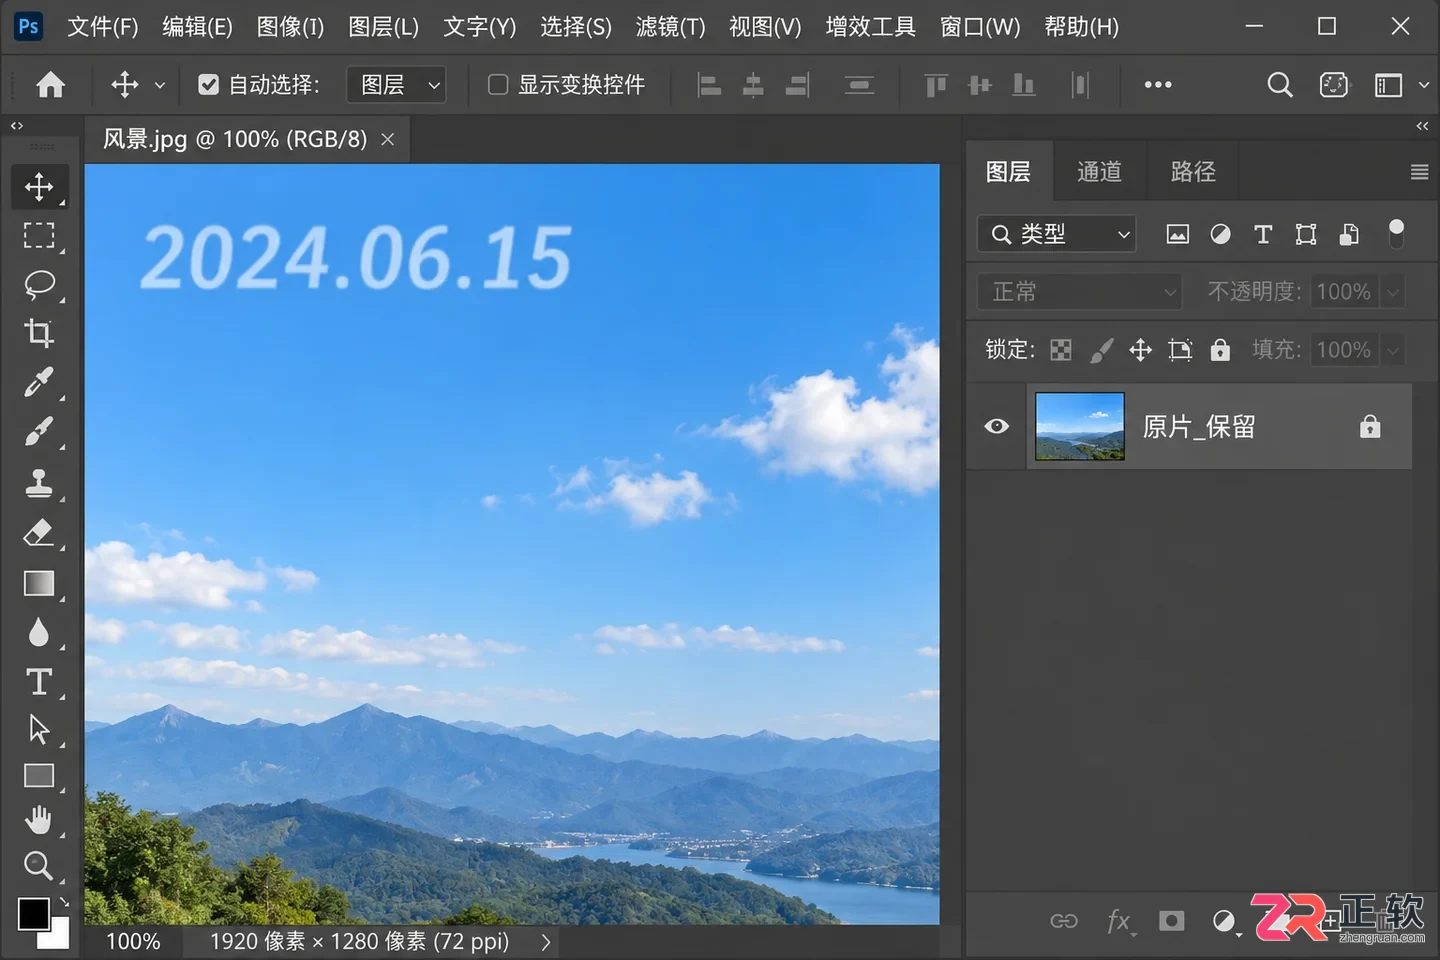Viewport: 1440px width, 960px height.
Task: Open the 图像(I) menu
Action: coord(290,27)
